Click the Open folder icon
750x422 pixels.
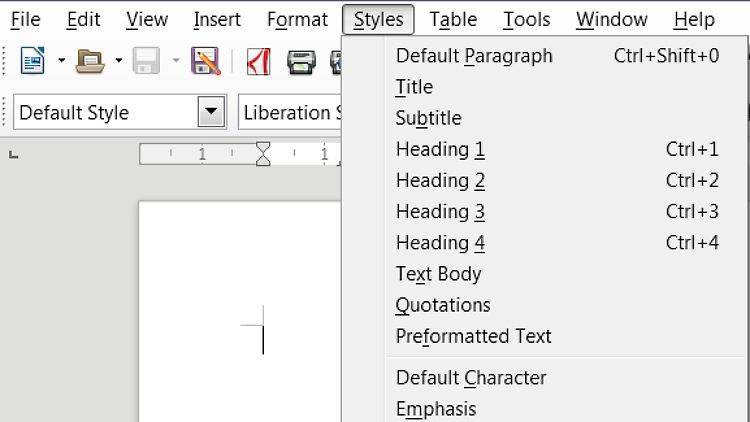(90, 61)
